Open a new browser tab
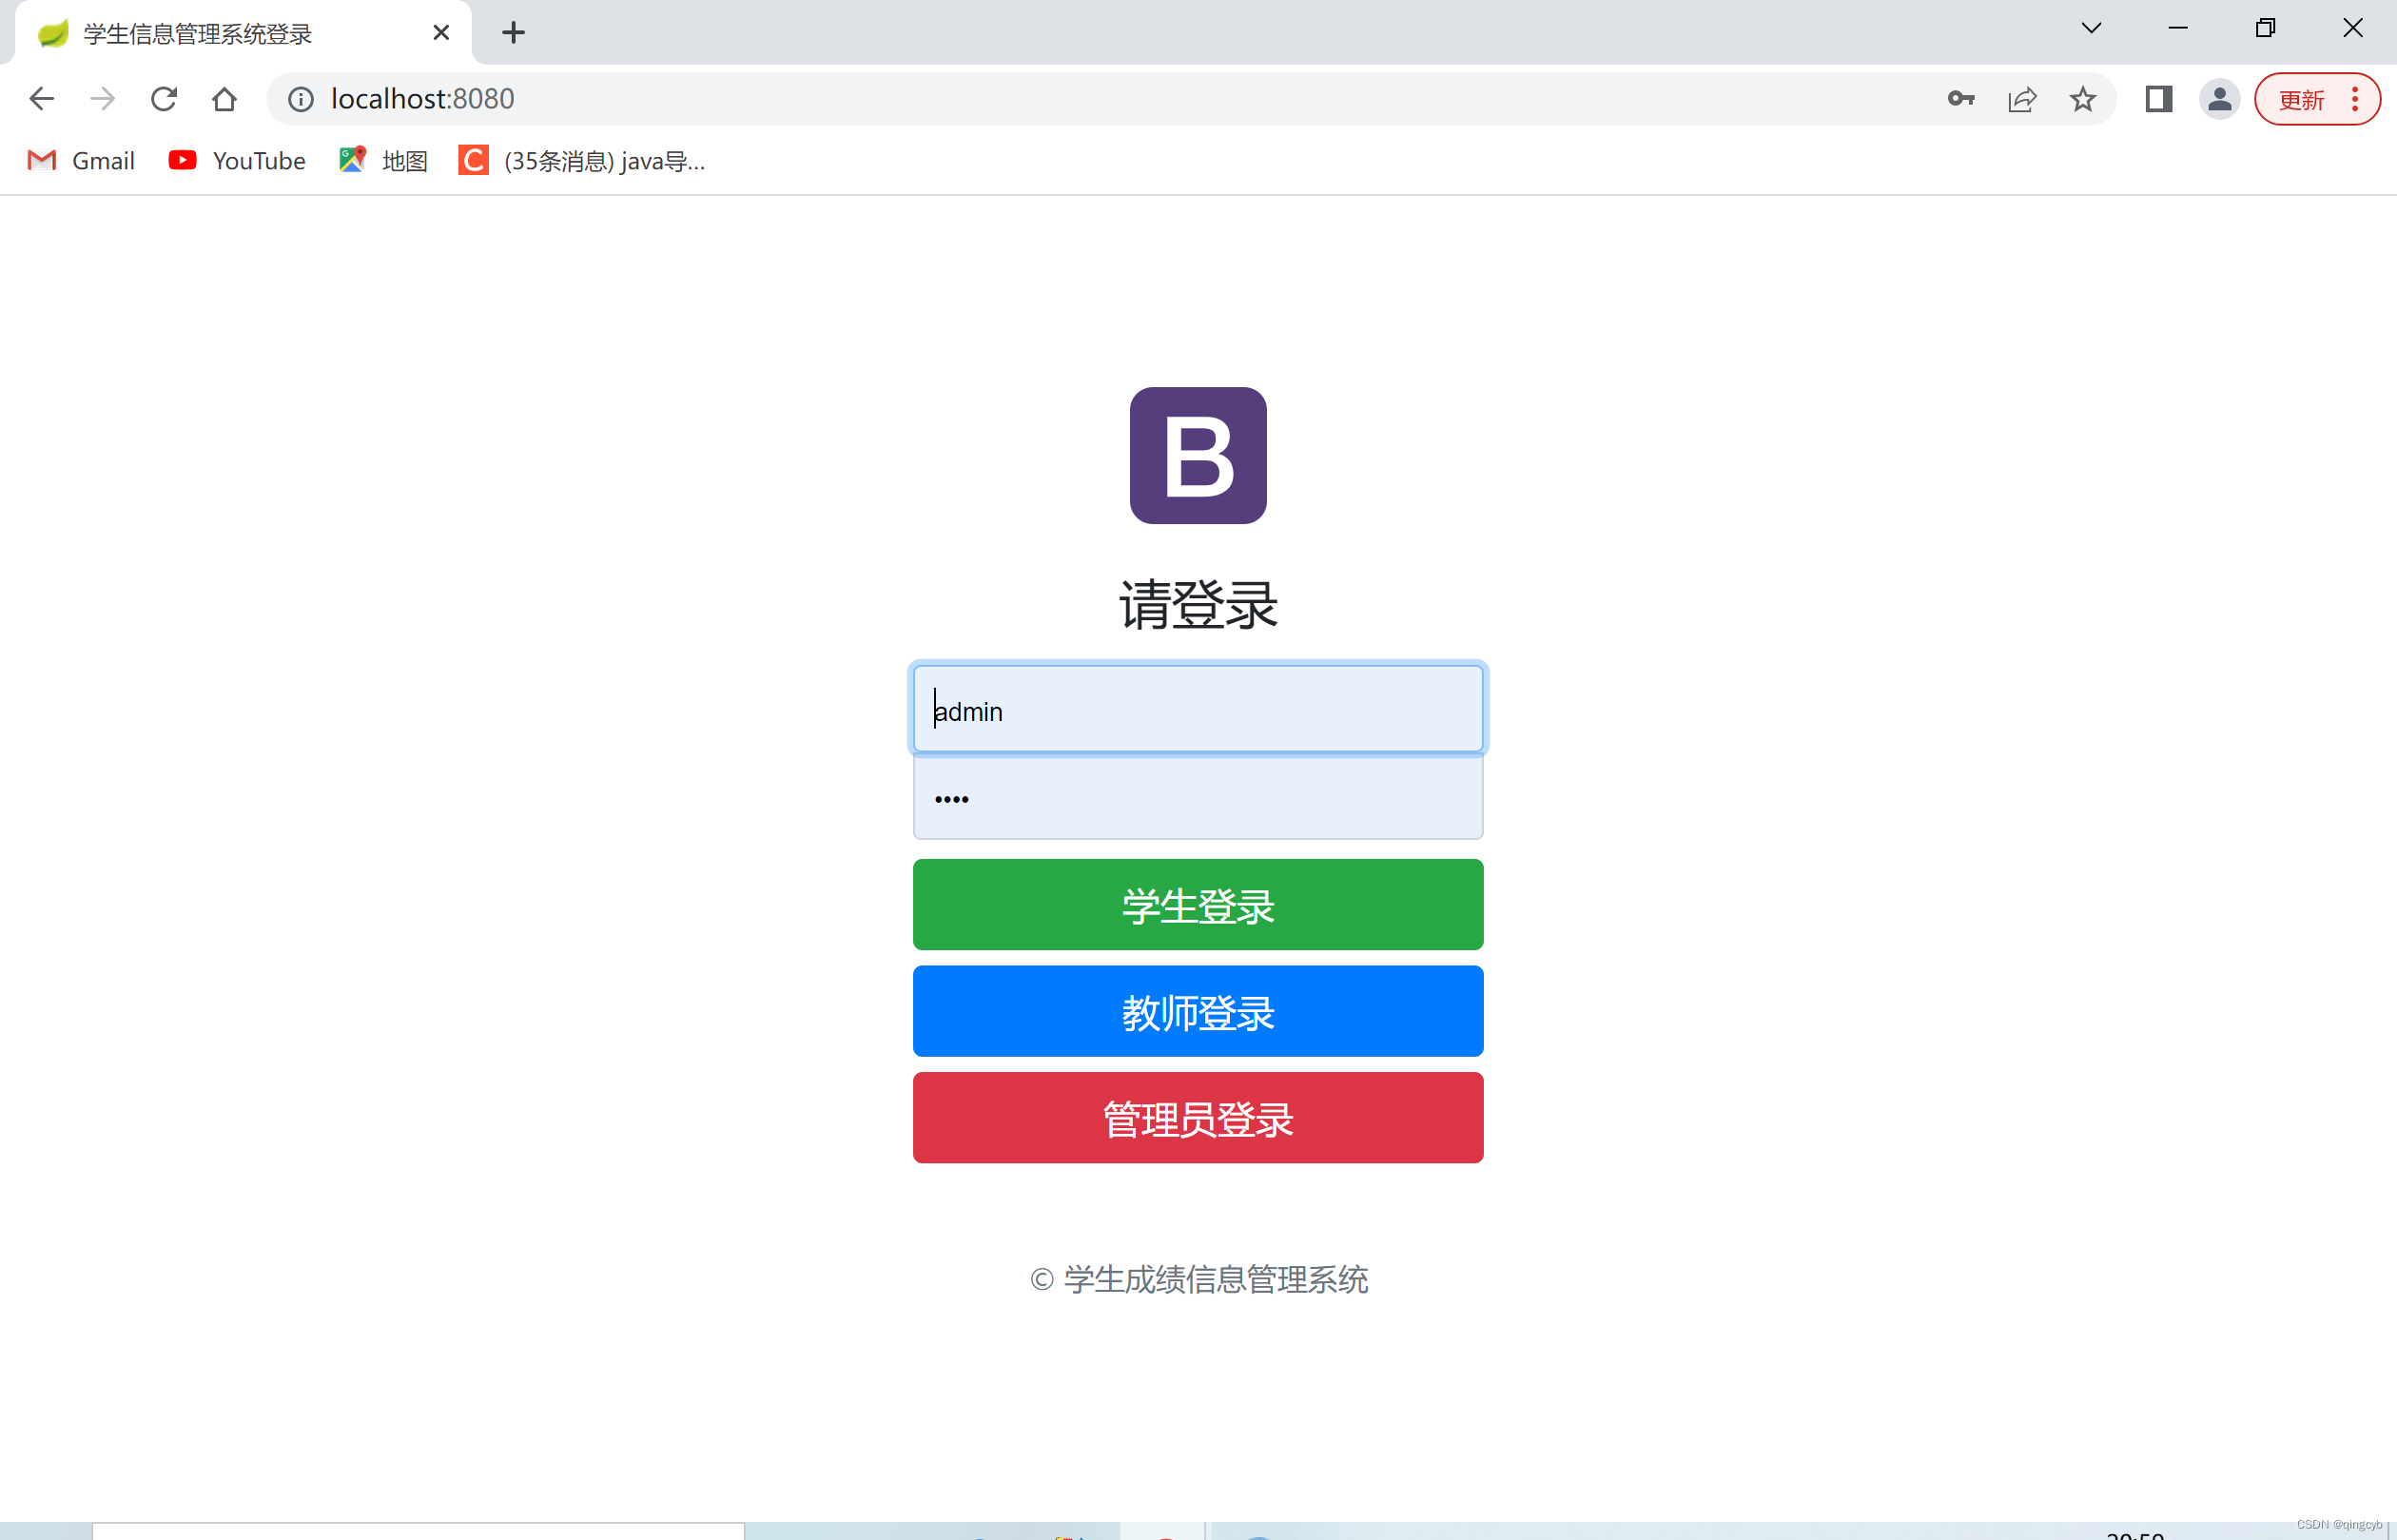The height and width of the screenshot is (1540, 2397). click(513, 33)
